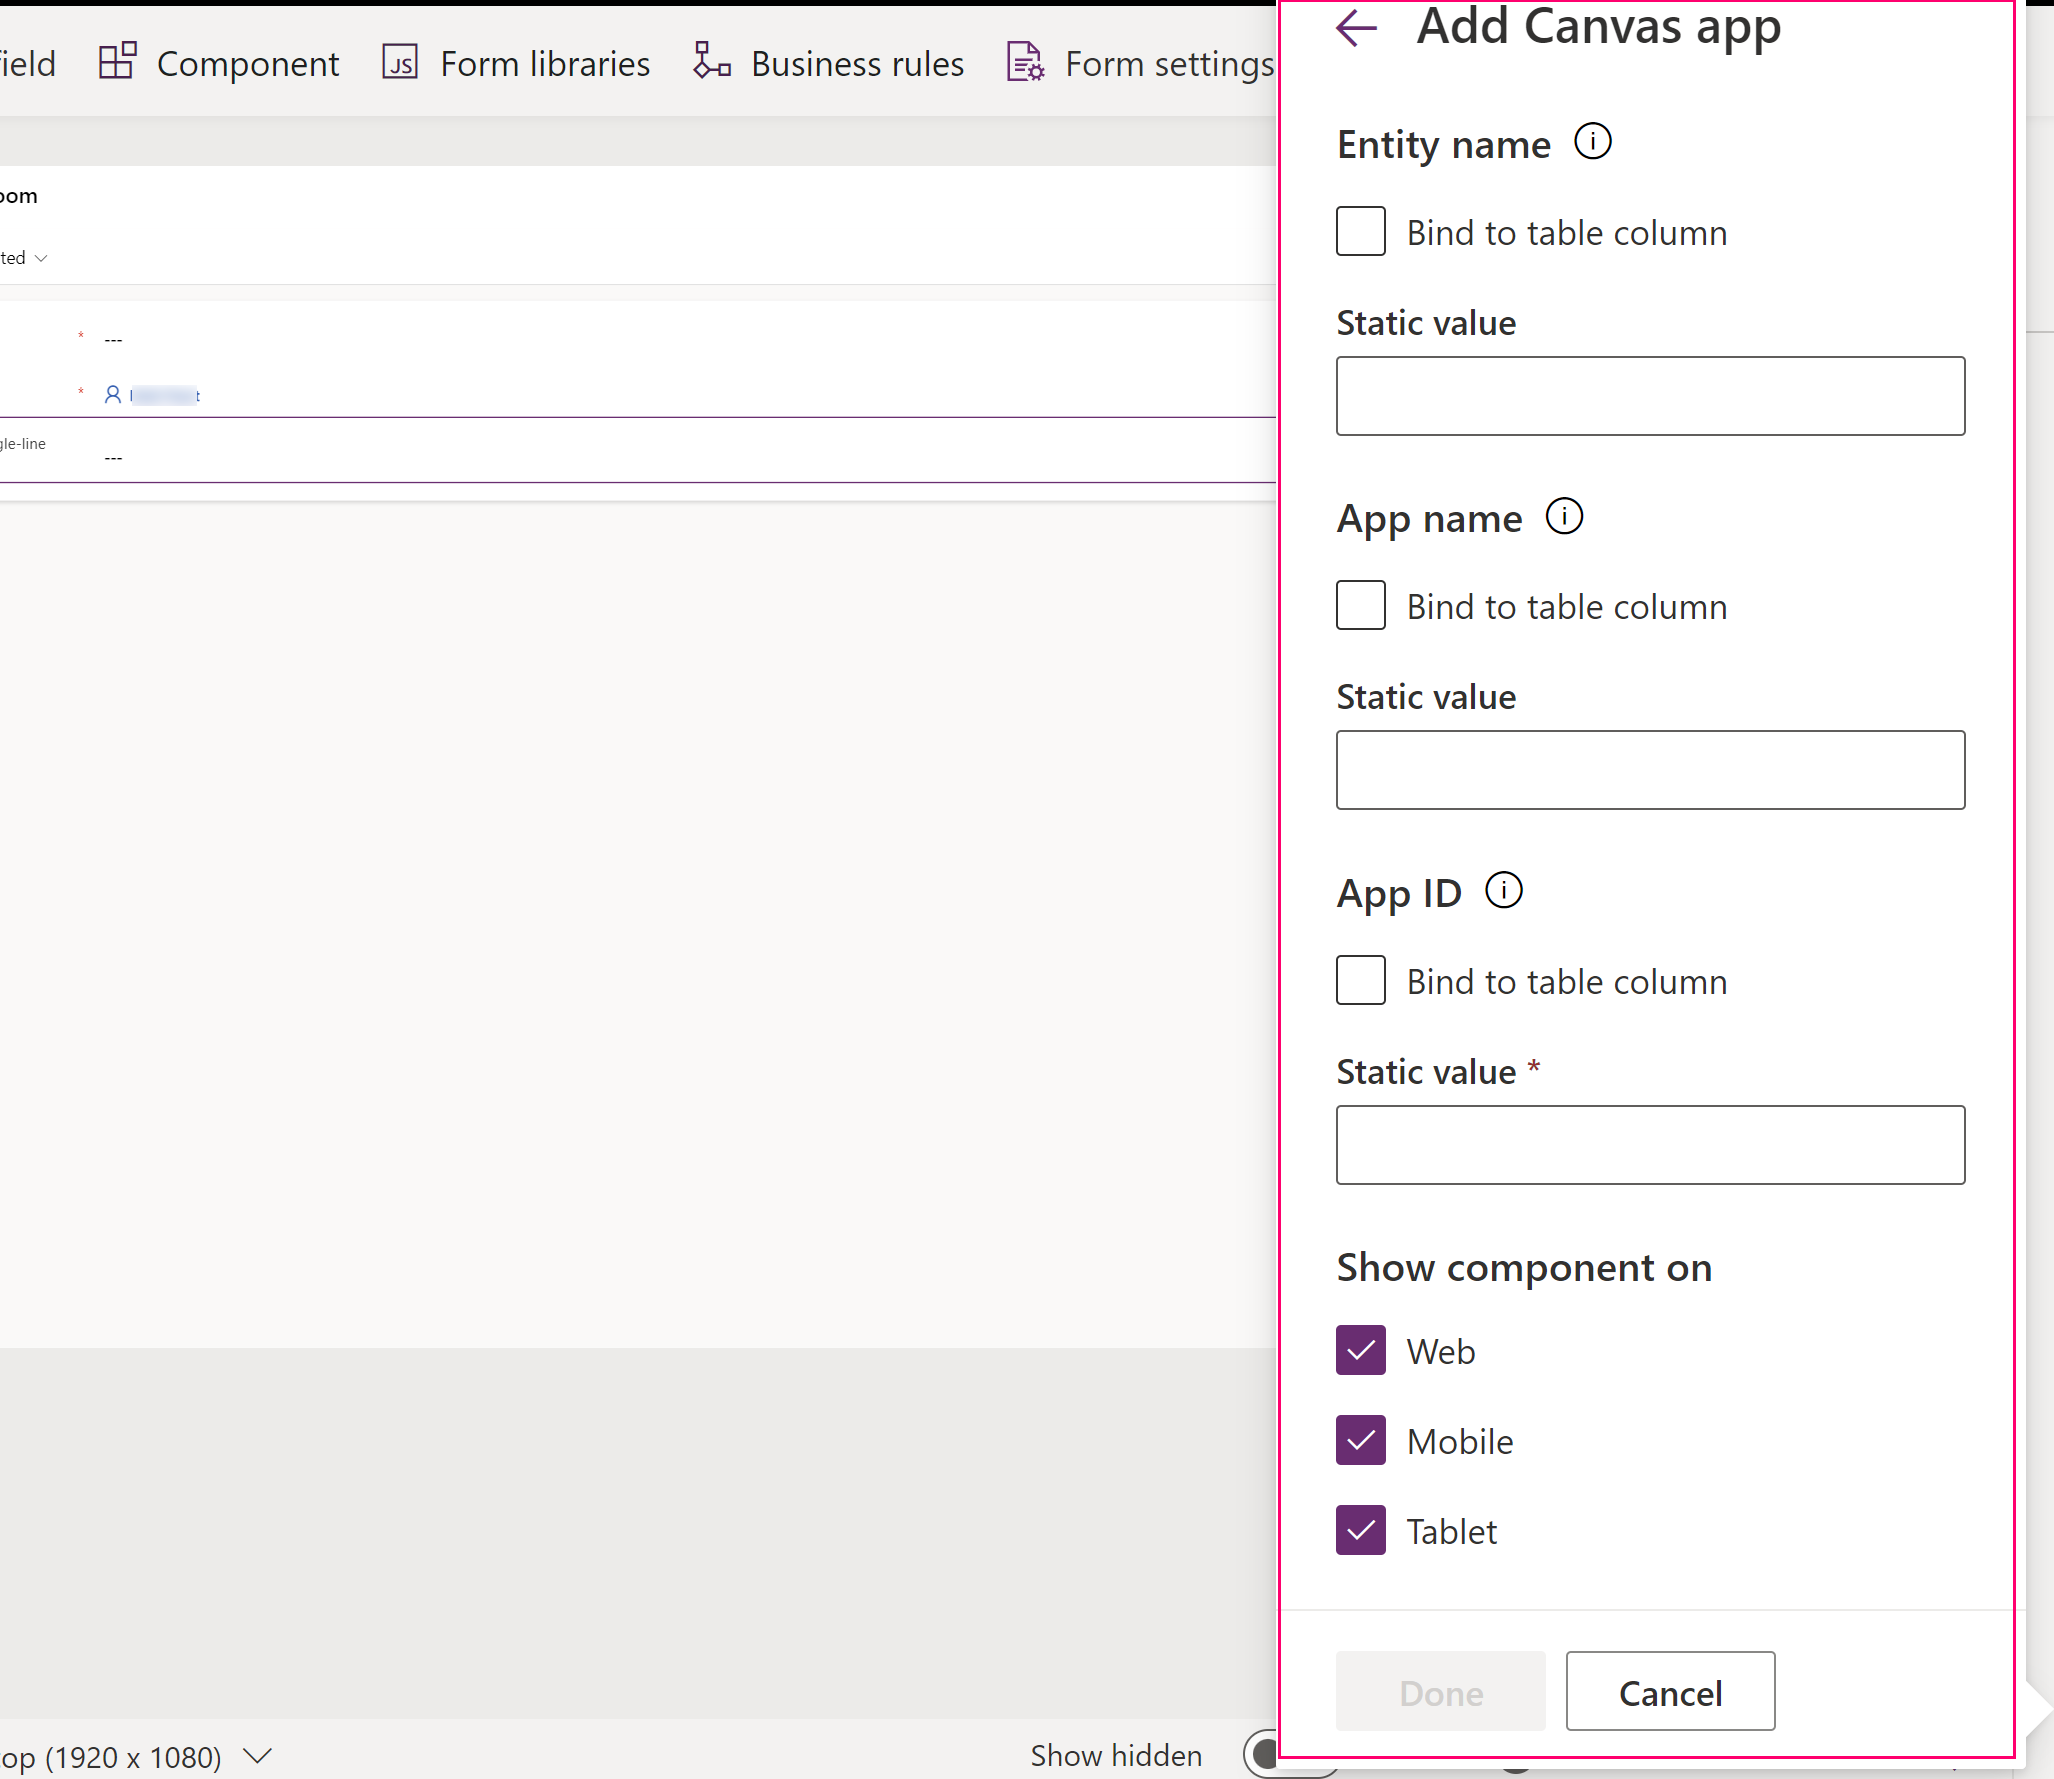Enable Bind to table column for Entity name
The image size is (2054, 1779).
pos(1361,230)
